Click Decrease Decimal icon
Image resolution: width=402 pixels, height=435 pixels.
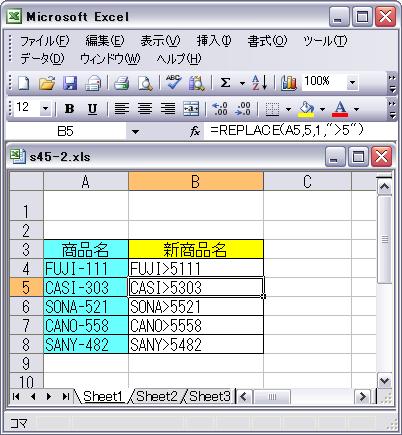coord(243,109)
